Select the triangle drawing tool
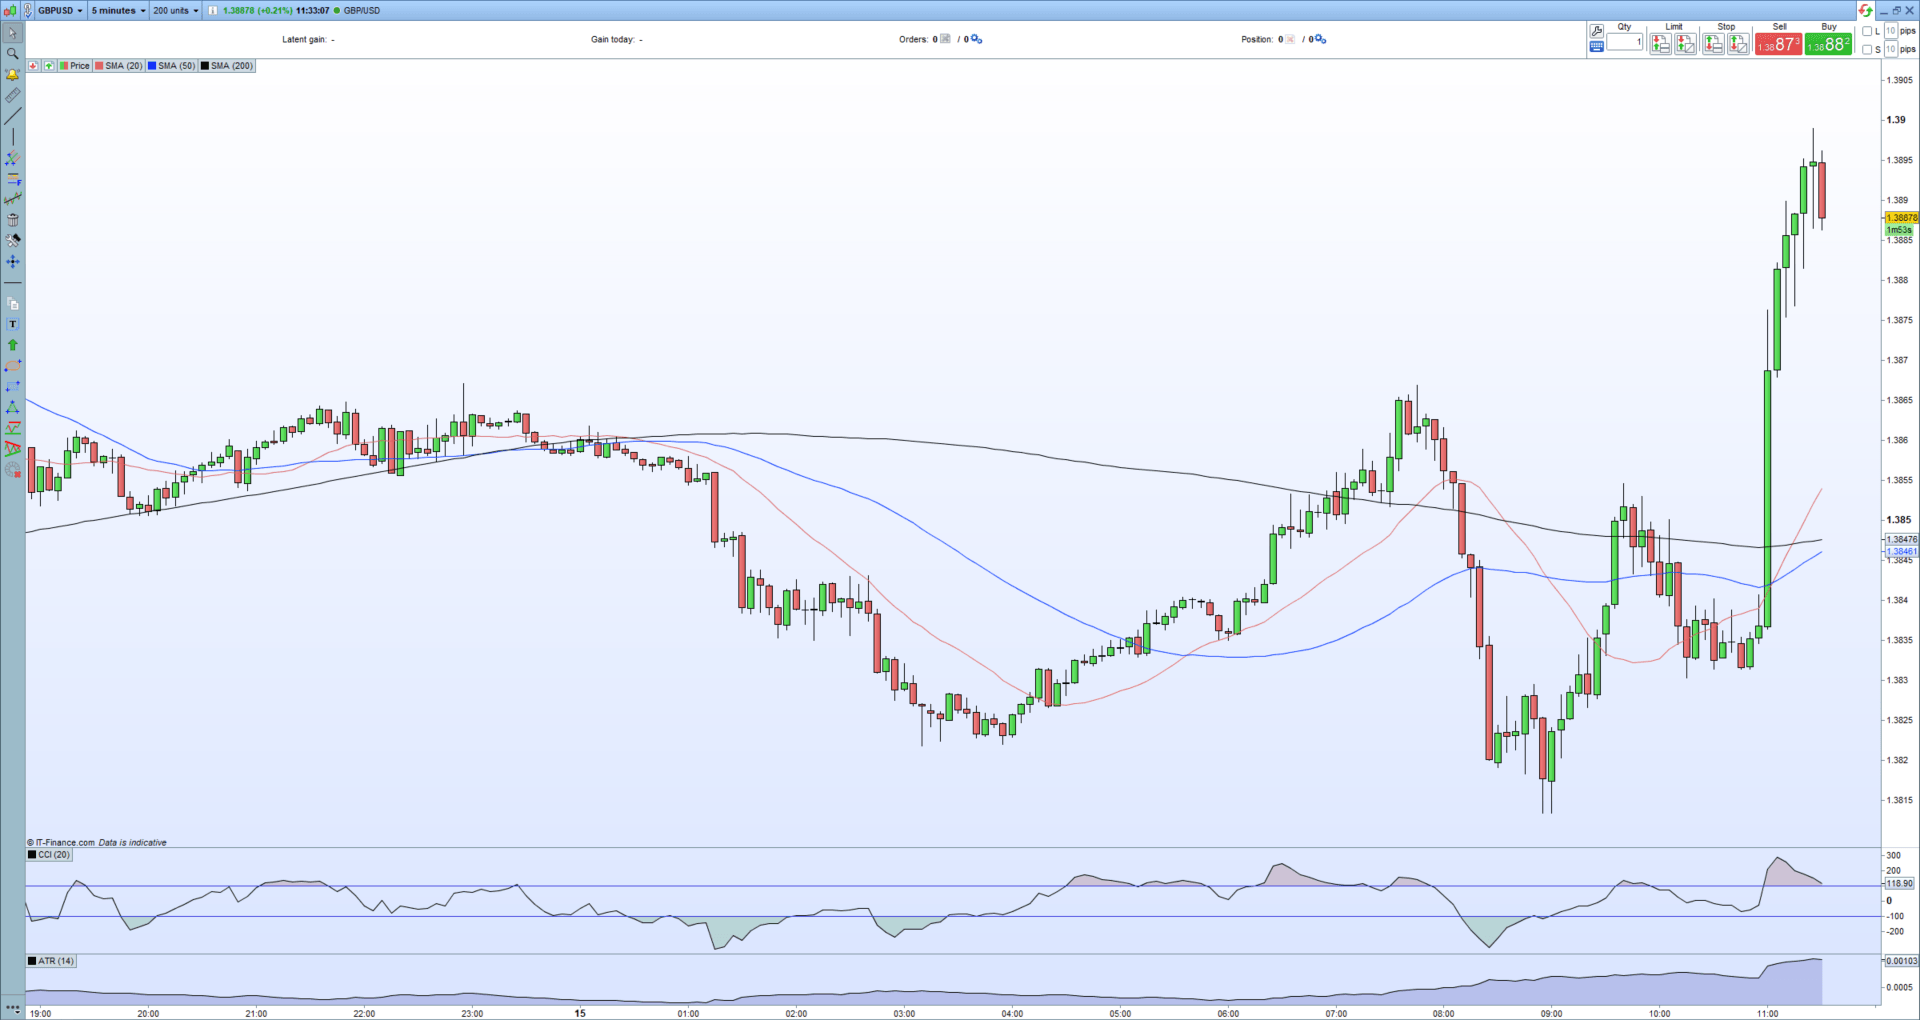 (13, 407)
